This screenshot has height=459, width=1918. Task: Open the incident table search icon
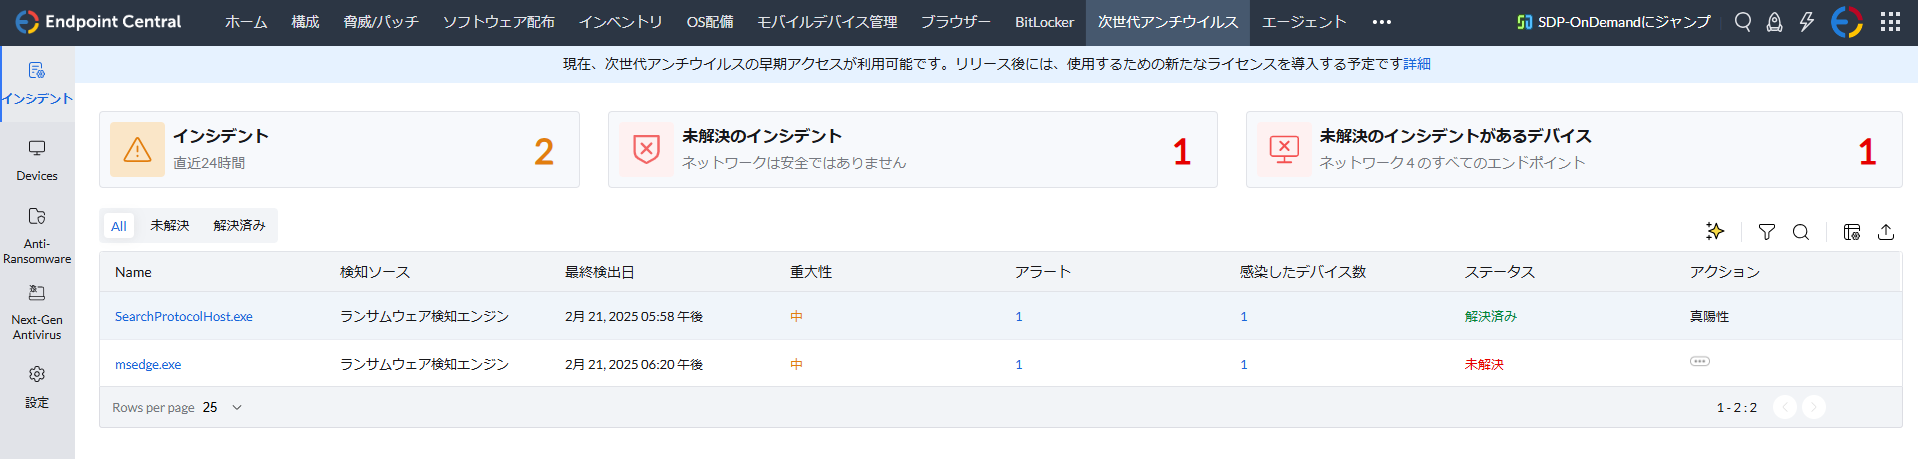click(1801, 232)
